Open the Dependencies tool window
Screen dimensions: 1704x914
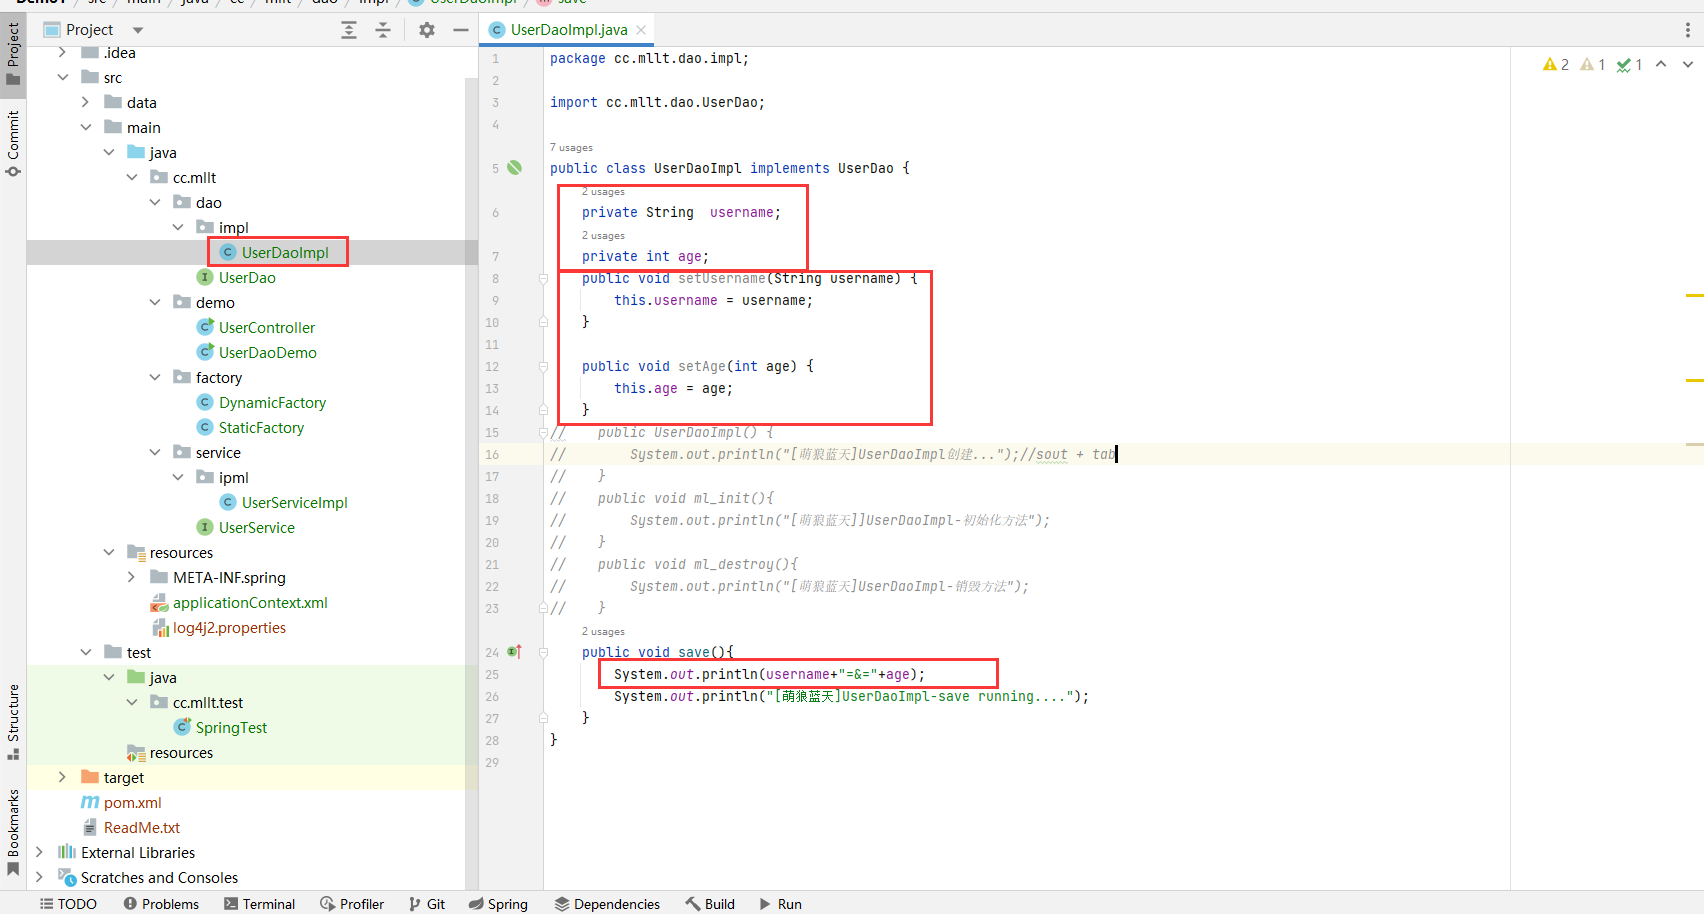(x=607, y=903)
